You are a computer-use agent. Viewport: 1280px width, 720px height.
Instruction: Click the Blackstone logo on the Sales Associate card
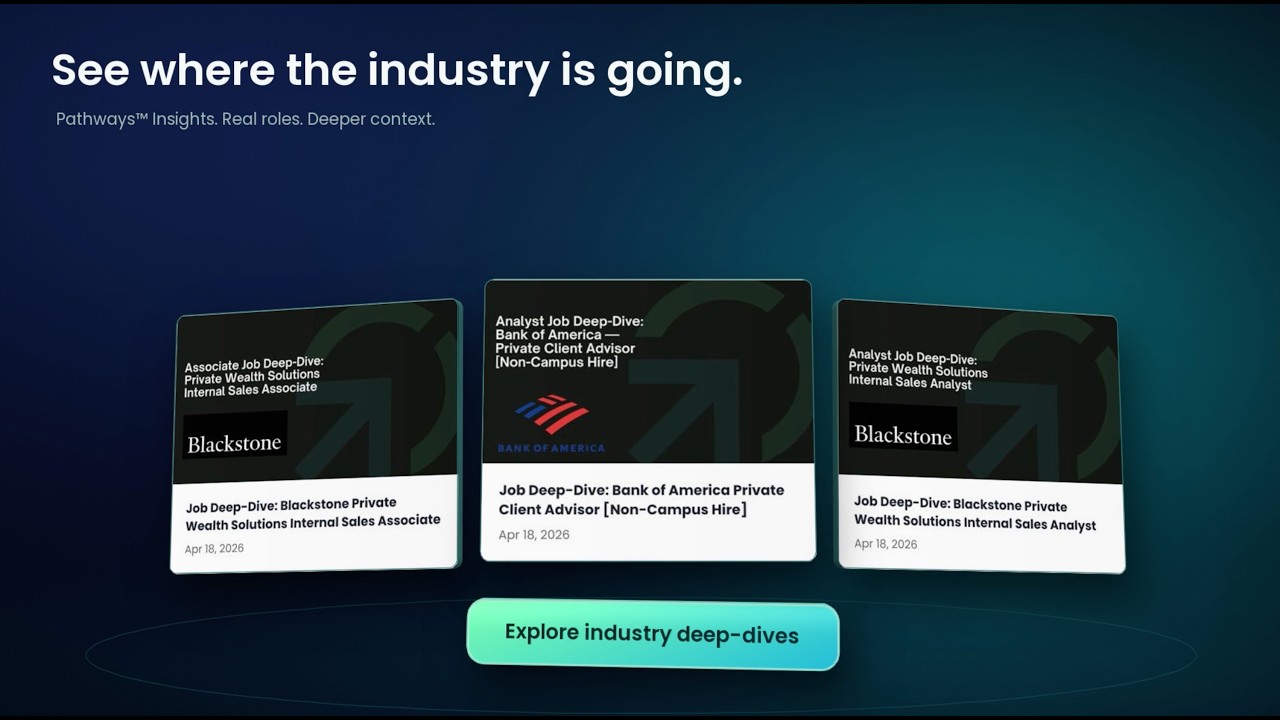tap(235, 436)
